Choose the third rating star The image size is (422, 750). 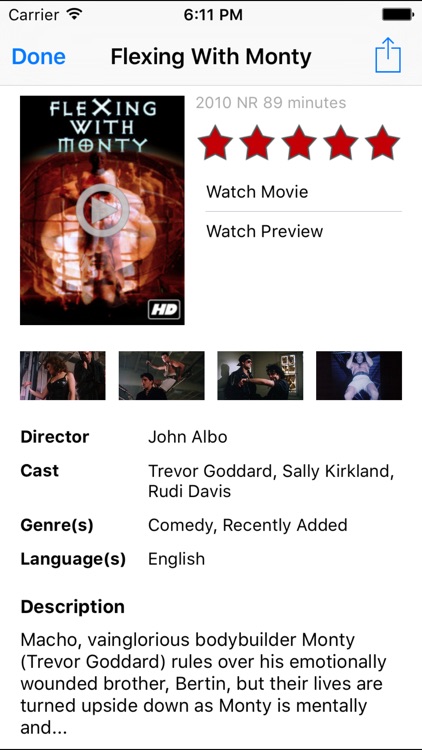(299, 143)
